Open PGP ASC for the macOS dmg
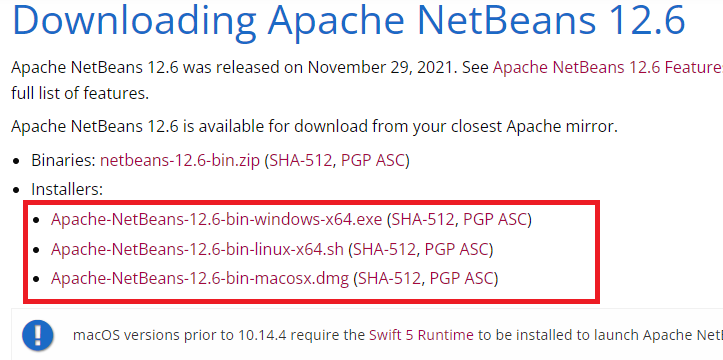723x360 pixels. coord(462,278)
